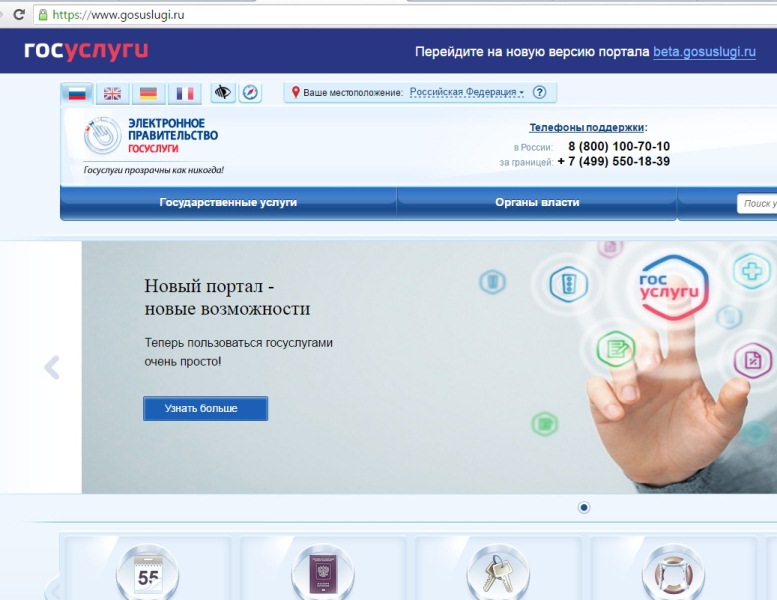Click the purple percent document icon in the banner
This screenshot has width=777, height=600.
coord(753,360)
